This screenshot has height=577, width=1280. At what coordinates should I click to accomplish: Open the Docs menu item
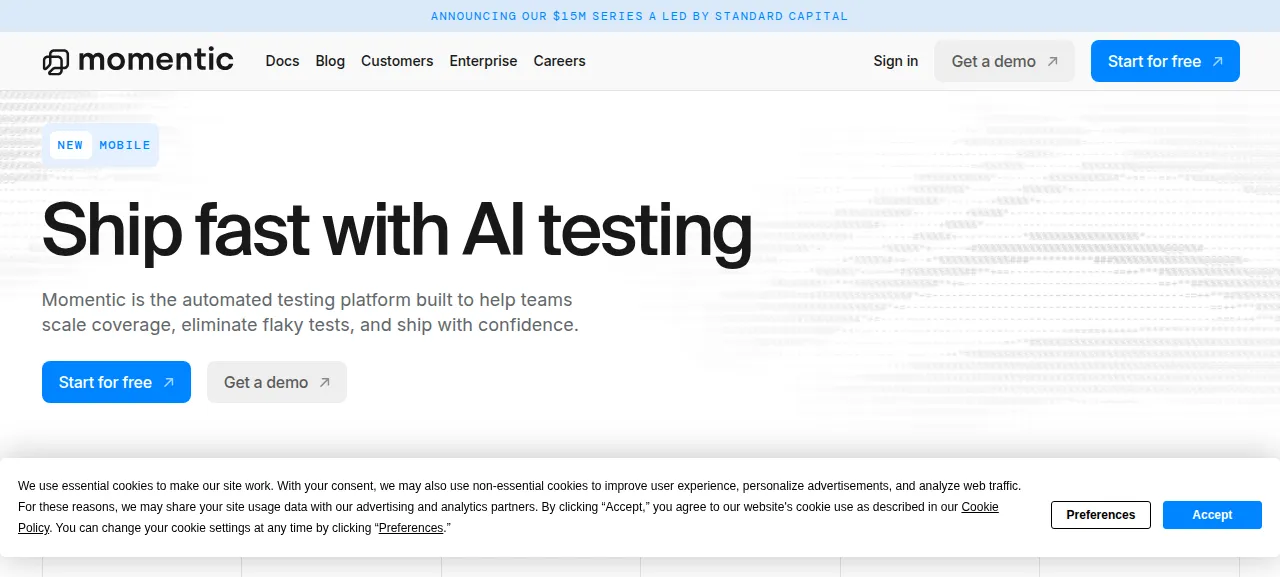[x=282, y=61]
